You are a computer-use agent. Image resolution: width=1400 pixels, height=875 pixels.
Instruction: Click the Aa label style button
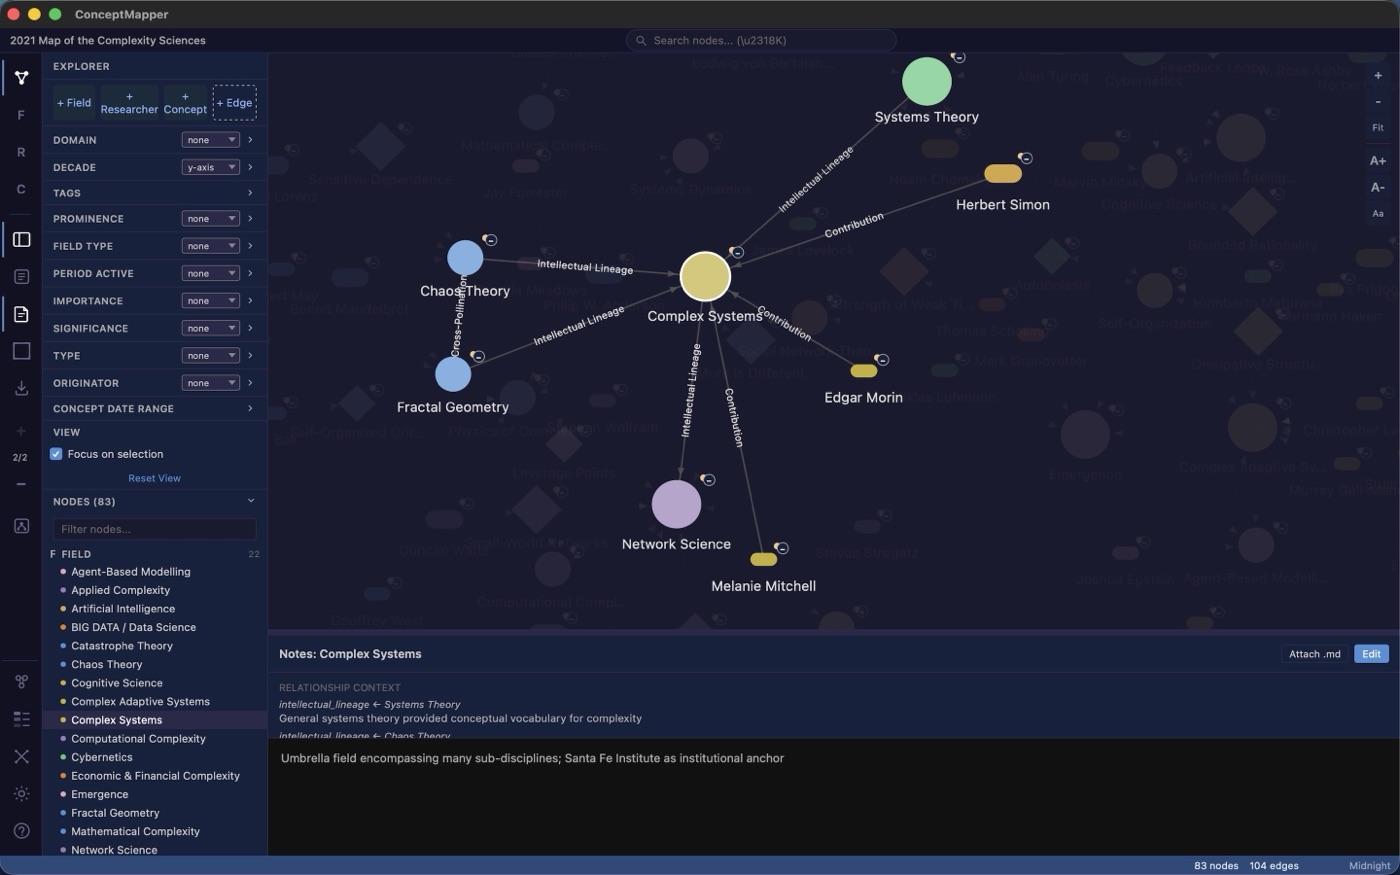[1378, 213]
